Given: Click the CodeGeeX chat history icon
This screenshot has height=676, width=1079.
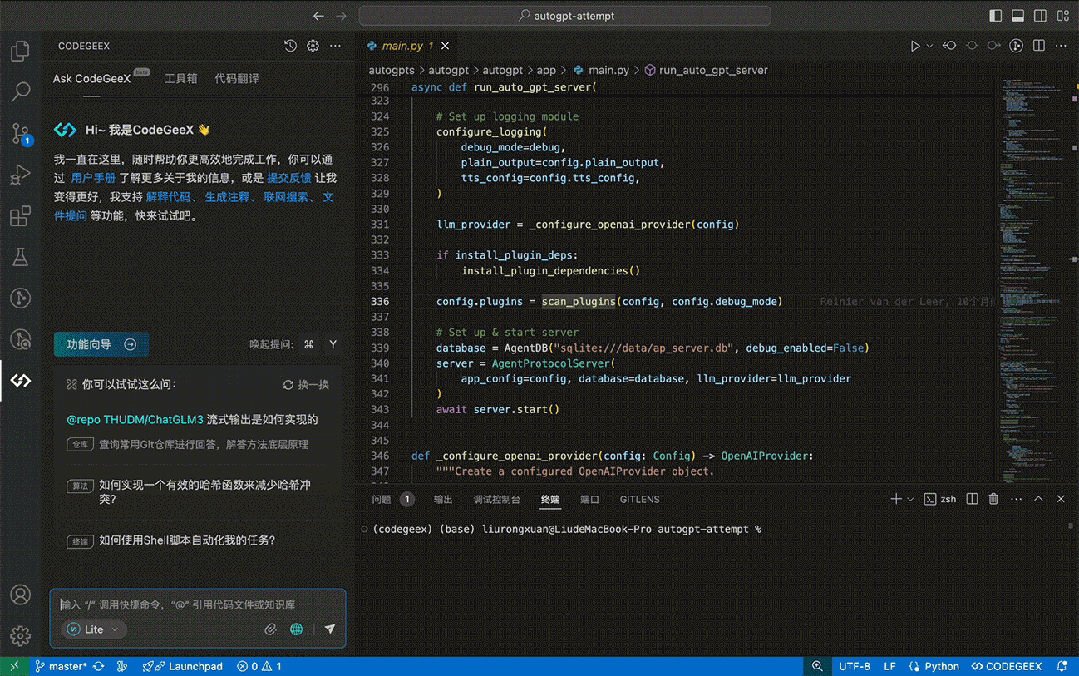Looking at the screenshot, I should 290,46.
